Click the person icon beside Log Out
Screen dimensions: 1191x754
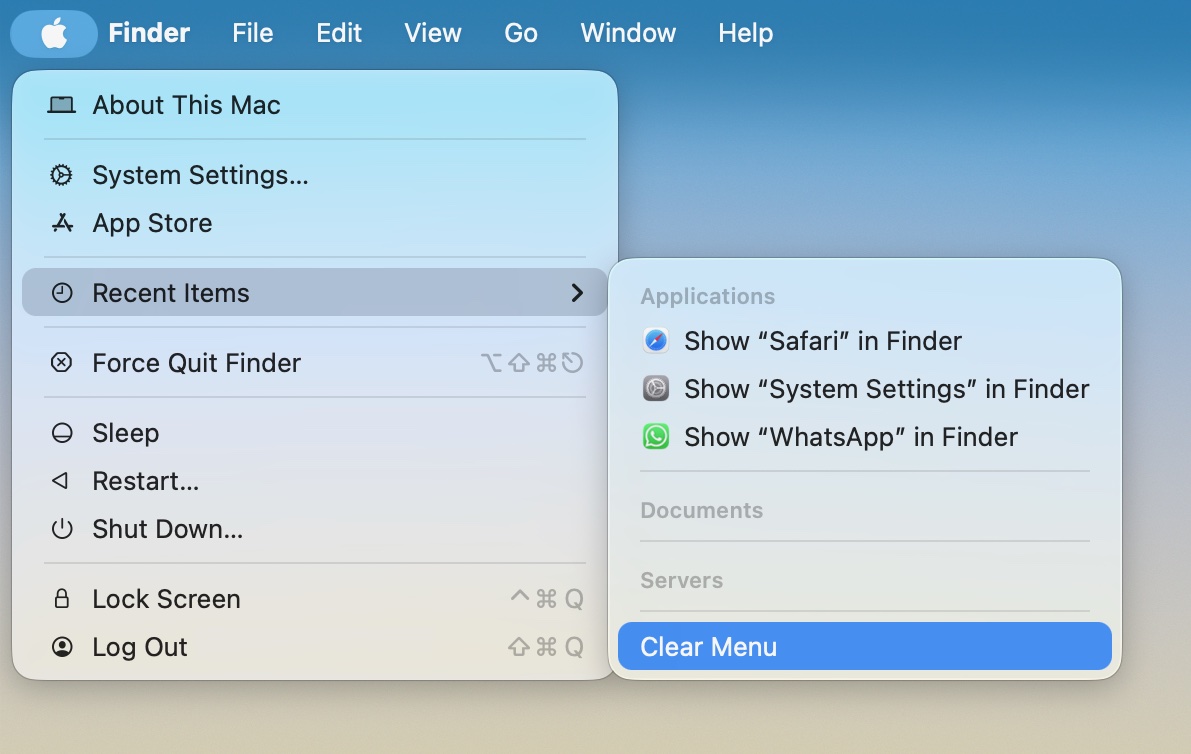point(62,647)
